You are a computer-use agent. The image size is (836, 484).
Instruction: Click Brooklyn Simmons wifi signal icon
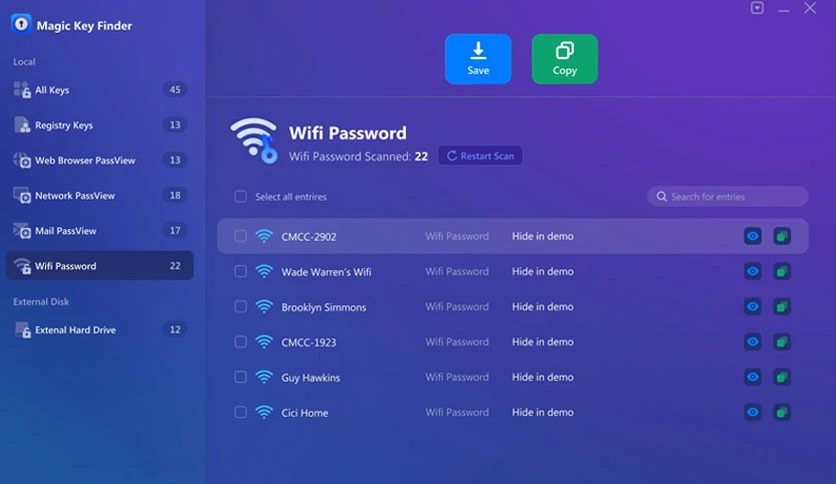[264, 306]
